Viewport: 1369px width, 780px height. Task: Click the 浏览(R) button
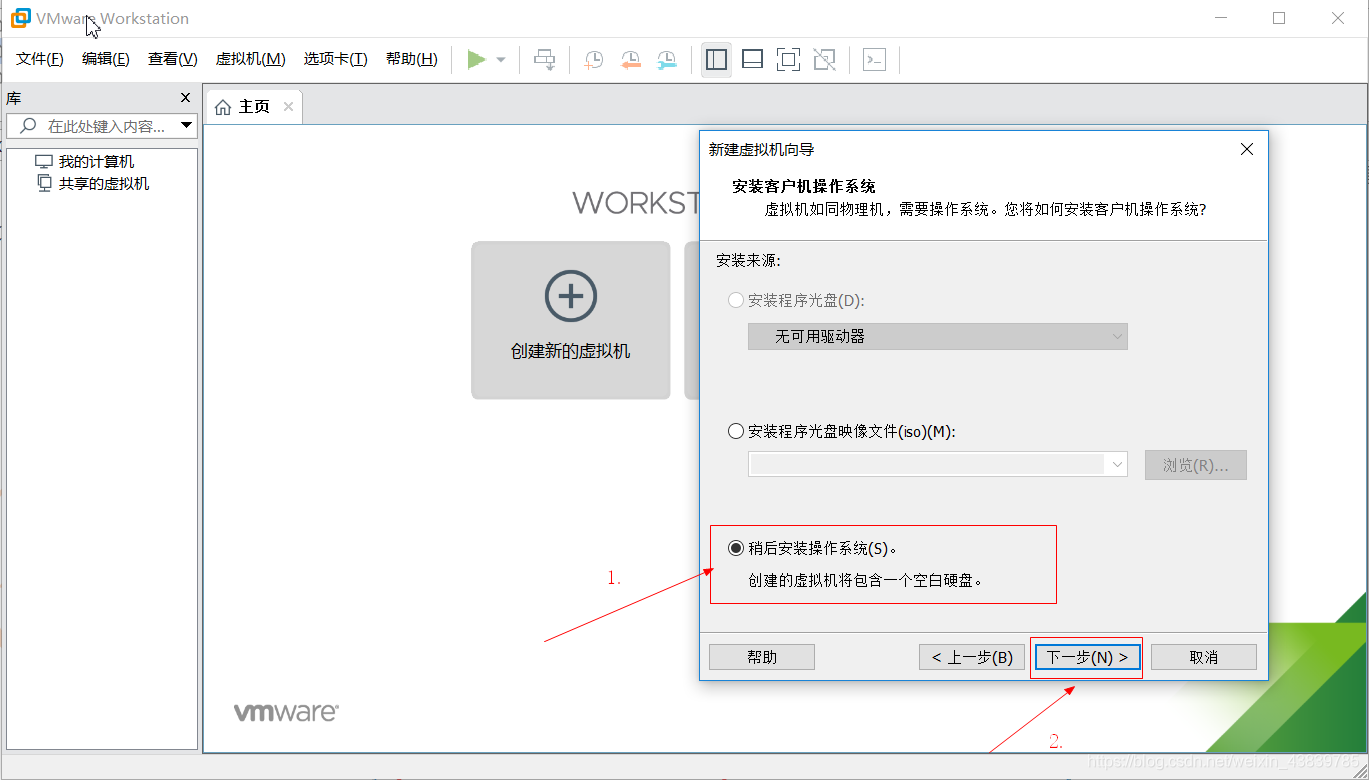click(1195, 464)
